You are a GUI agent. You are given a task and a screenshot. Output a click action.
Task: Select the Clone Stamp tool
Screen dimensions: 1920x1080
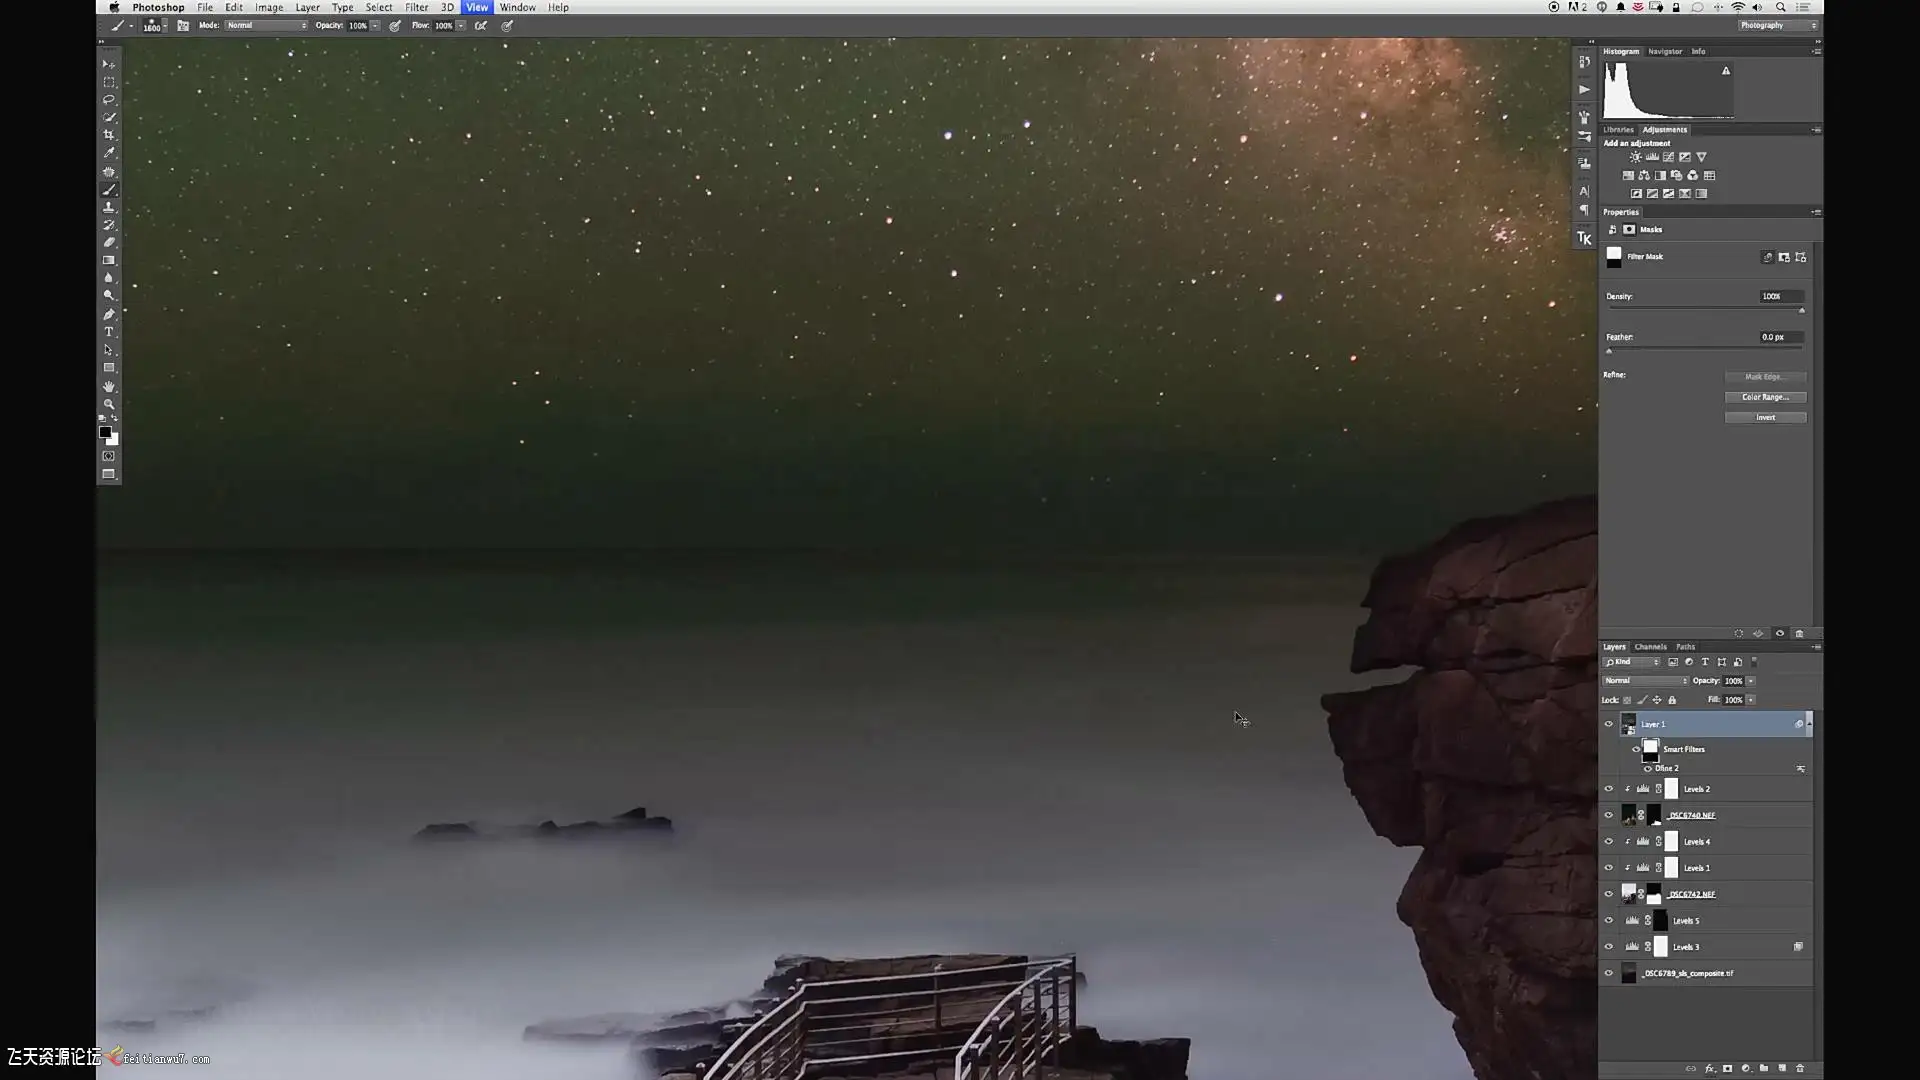coord(109,207)
